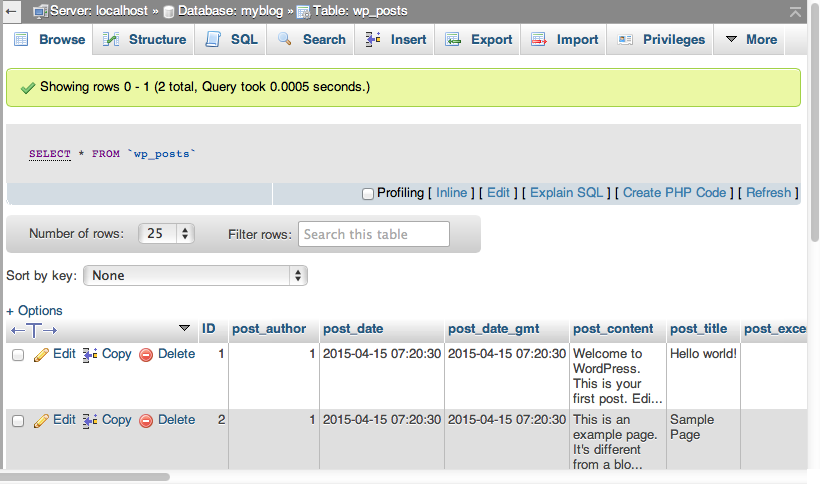Click the red Delete icon for row 2
Screen dimensions: 820x484
(x=146, y=421)
